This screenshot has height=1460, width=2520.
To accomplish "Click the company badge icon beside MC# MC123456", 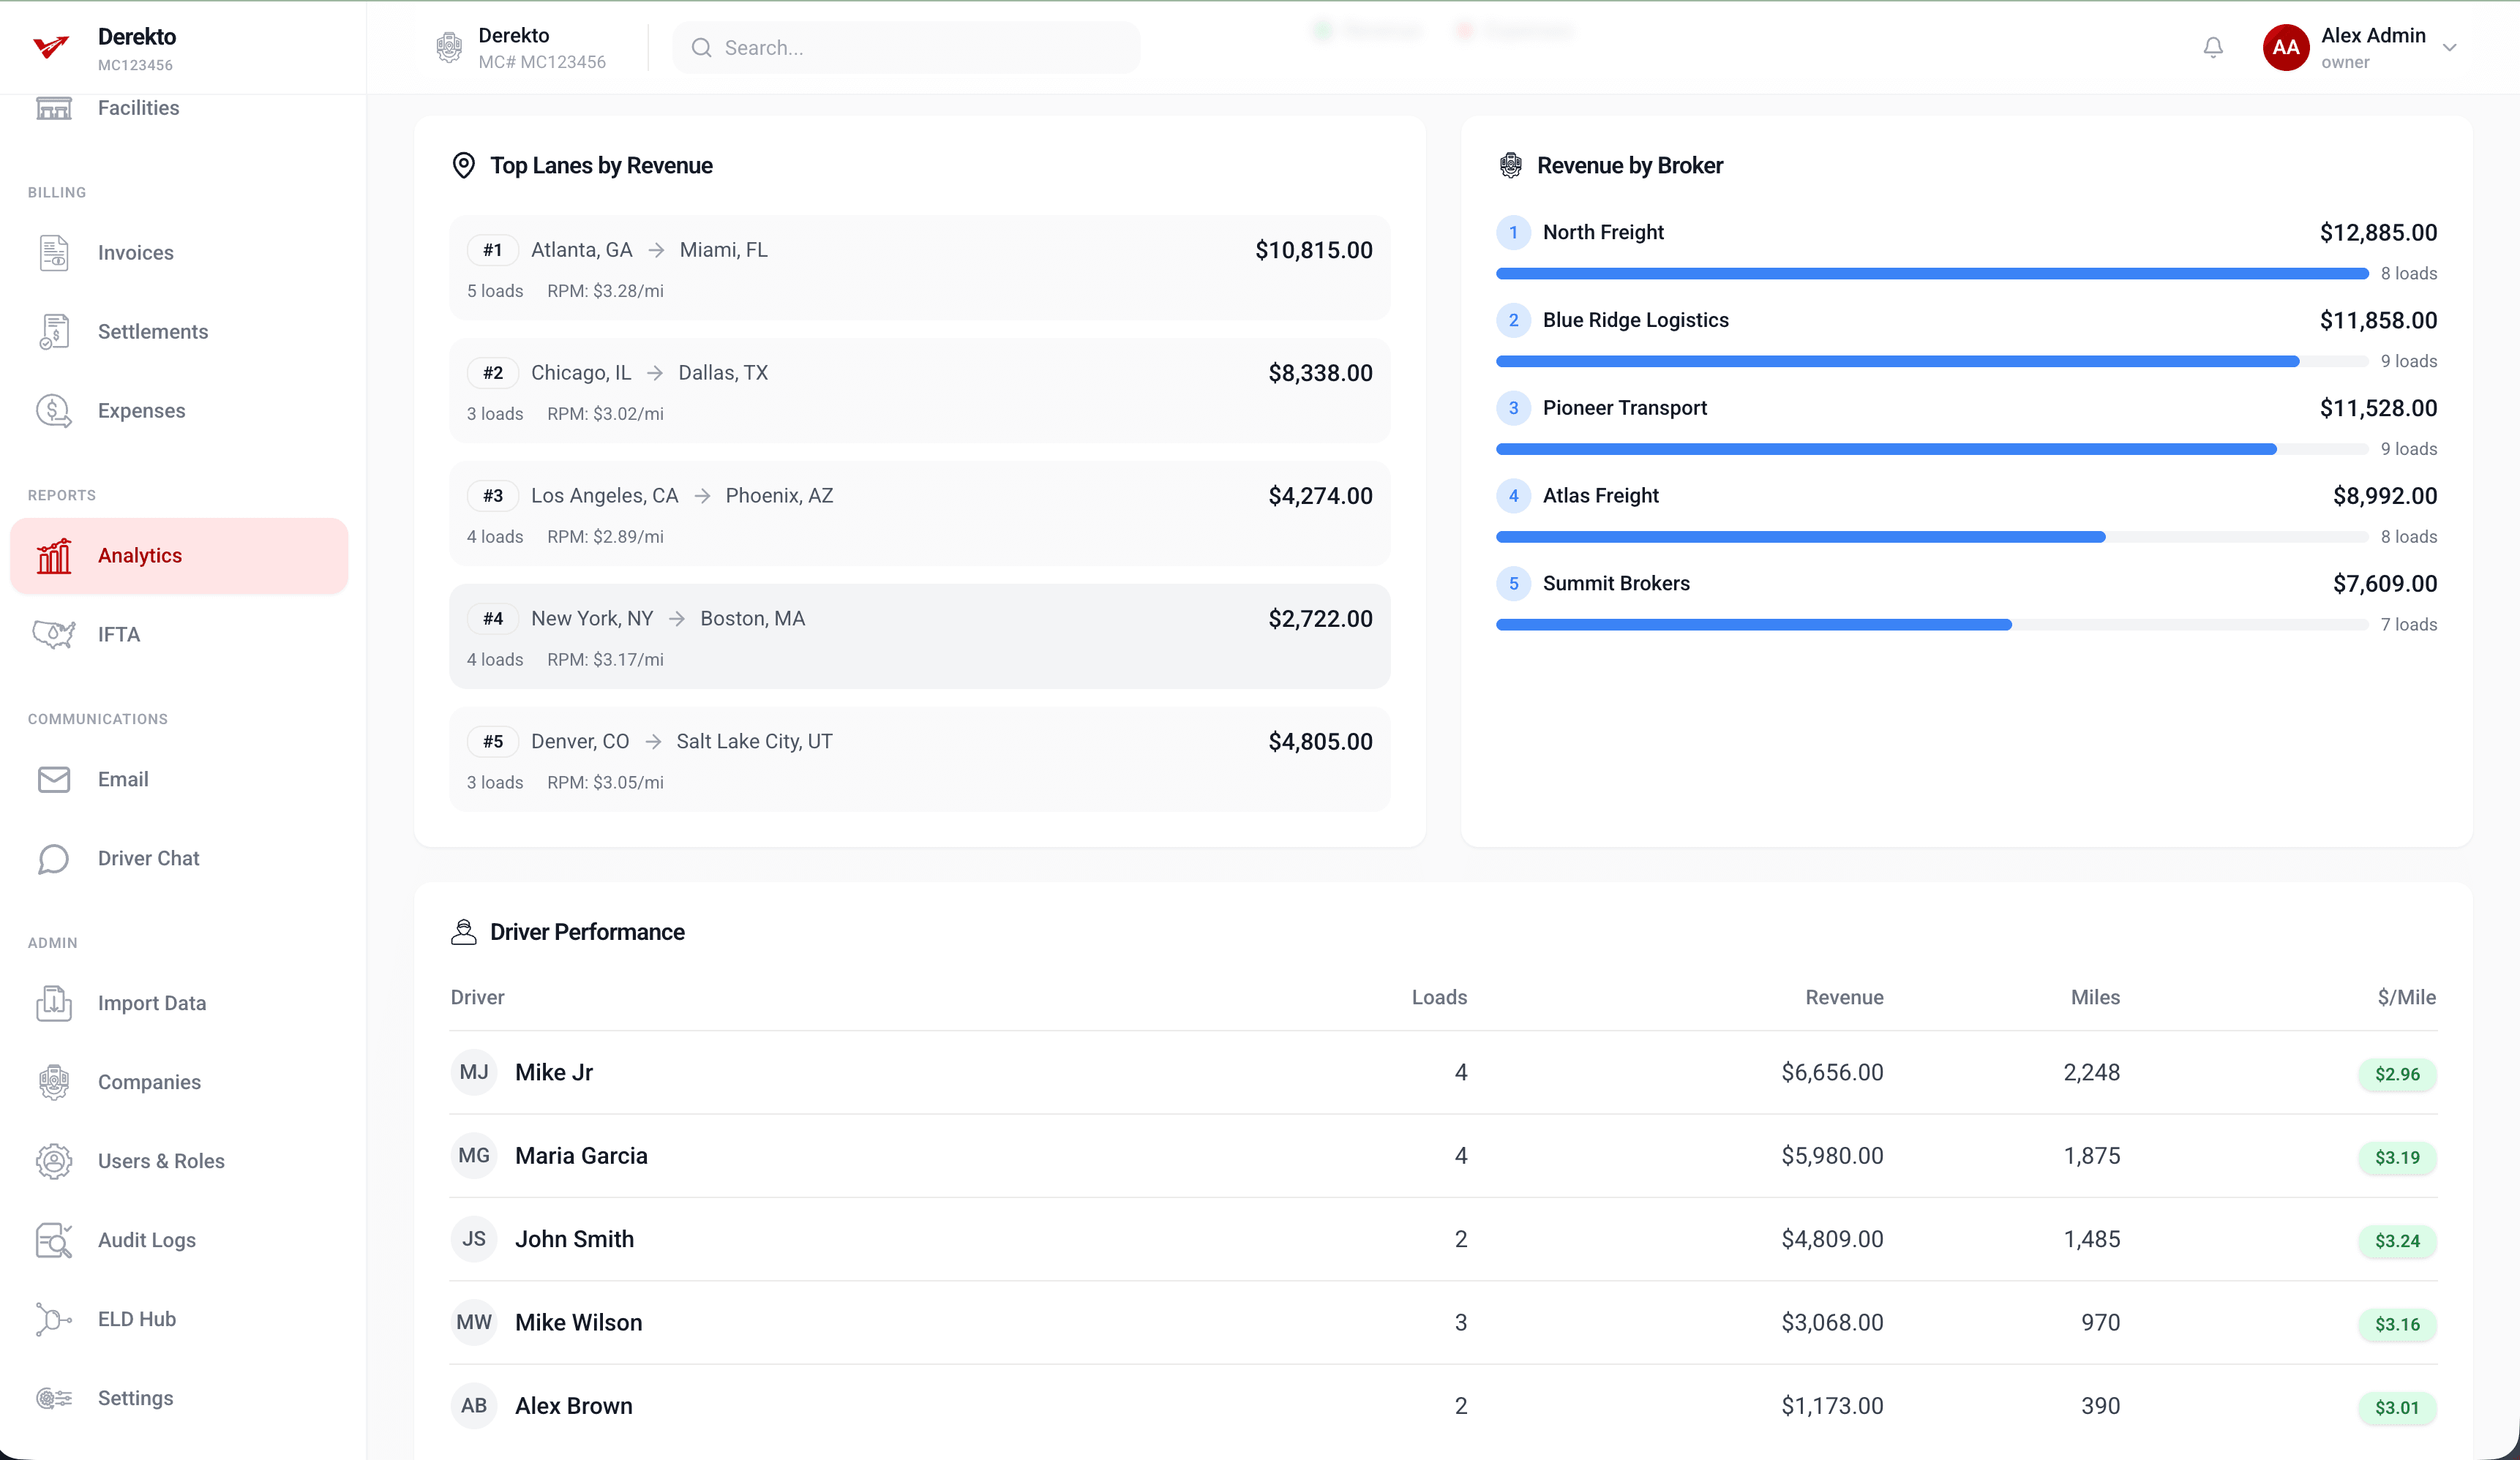I will coord(449,47).
